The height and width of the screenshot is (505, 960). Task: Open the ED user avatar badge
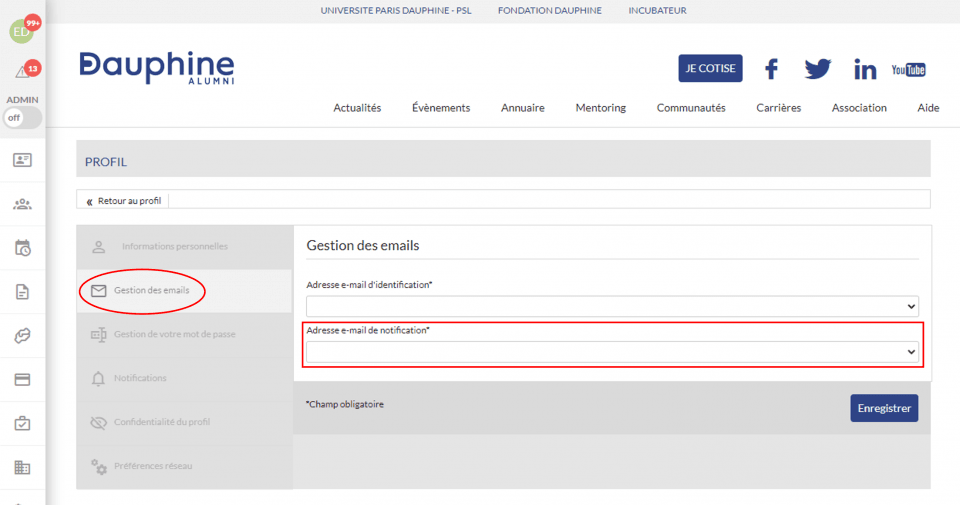point(21,31)
